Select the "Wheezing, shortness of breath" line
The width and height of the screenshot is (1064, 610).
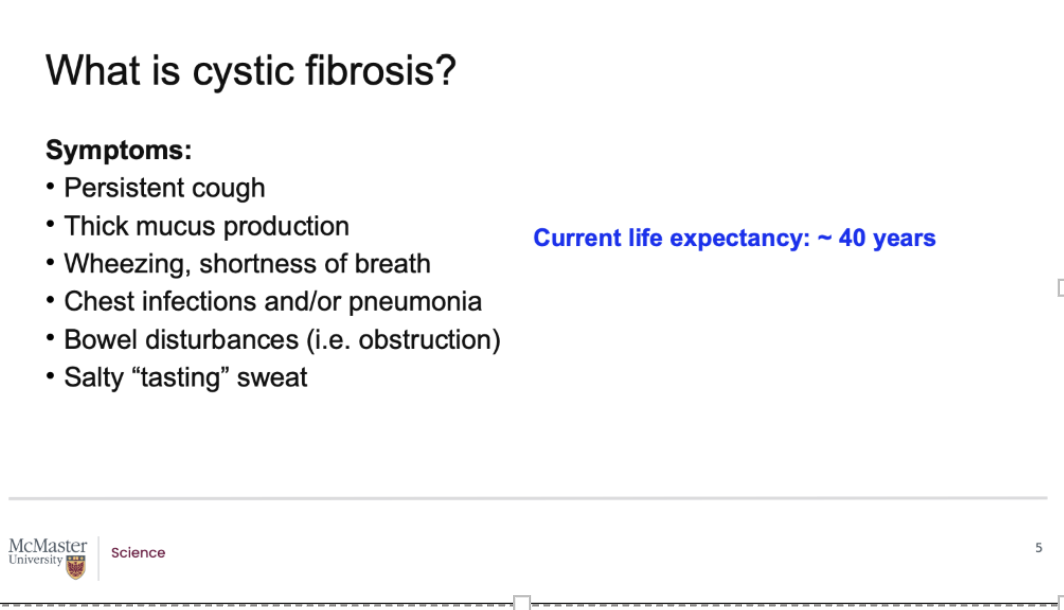coord(247,264)
